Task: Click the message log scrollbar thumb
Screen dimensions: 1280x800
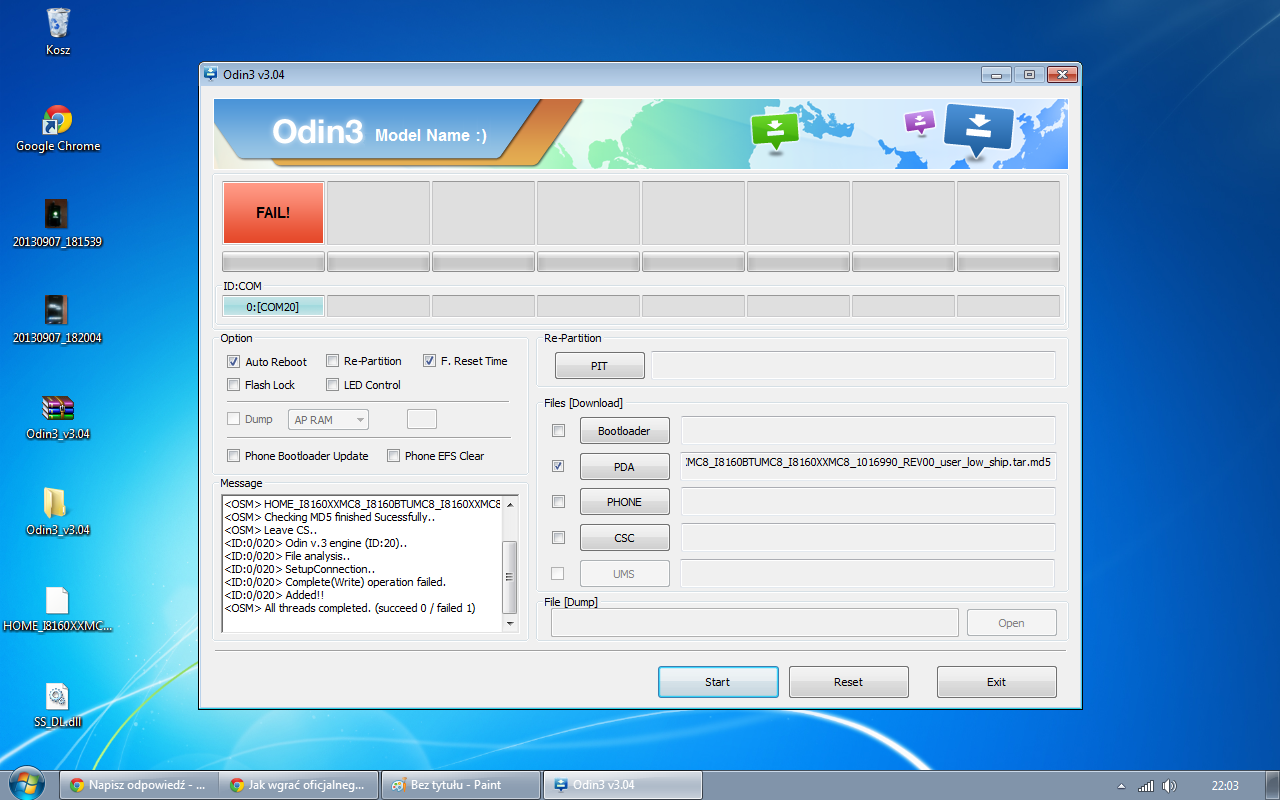Action: [510, 577]
